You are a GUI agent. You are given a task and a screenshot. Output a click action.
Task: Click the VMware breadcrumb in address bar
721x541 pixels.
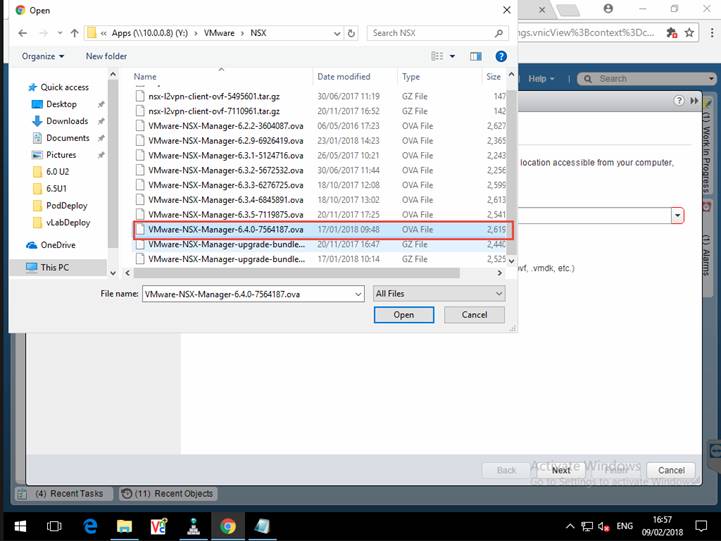(x=219, y=33)
